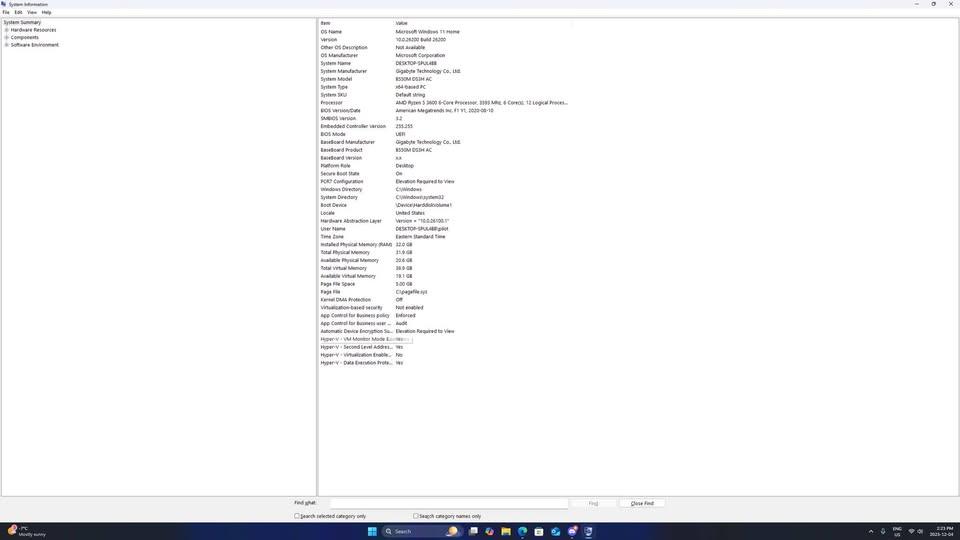The width and height of the screenshot is (960, 540).
Task: Open the View menu
Action: (32, 12)
